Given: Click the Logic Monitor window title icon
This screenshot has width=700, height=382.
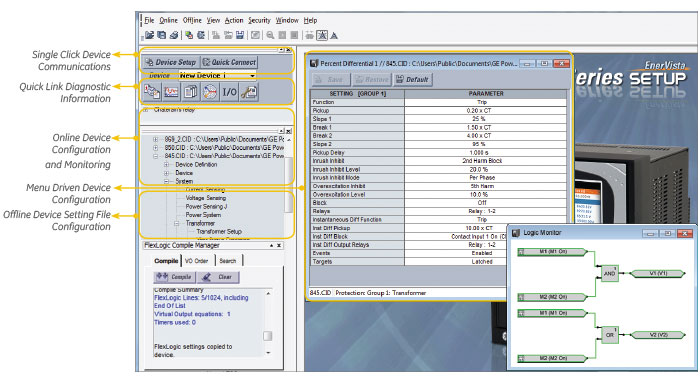Looking at the screenshot, I should (x=516, y=233).
